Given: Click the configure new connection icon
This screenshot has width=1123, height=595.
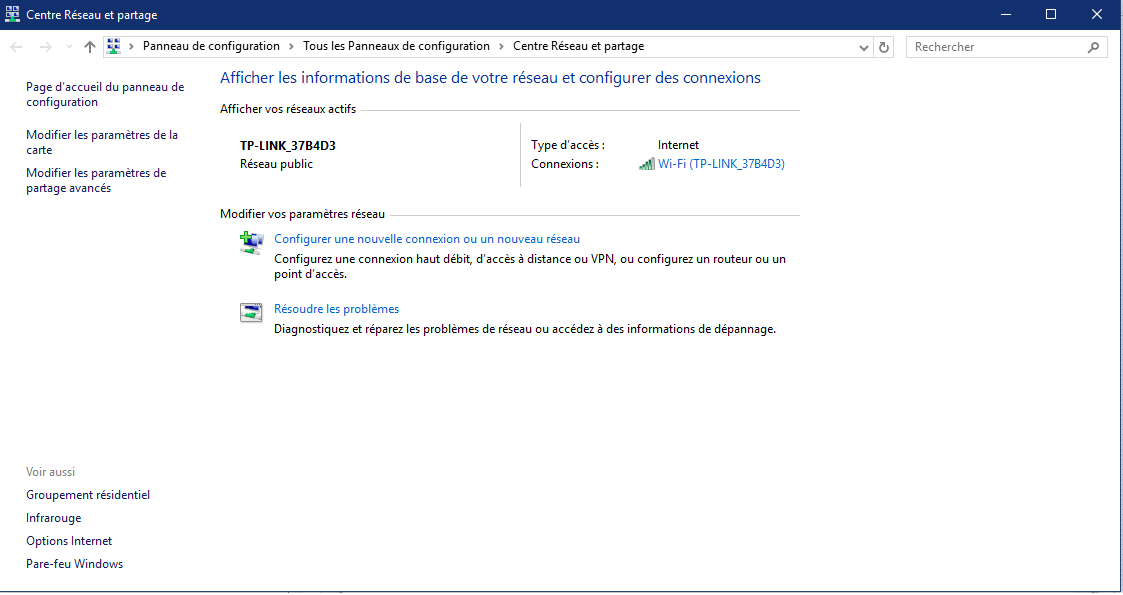Looking at the screenshot, I should point(250,242).
